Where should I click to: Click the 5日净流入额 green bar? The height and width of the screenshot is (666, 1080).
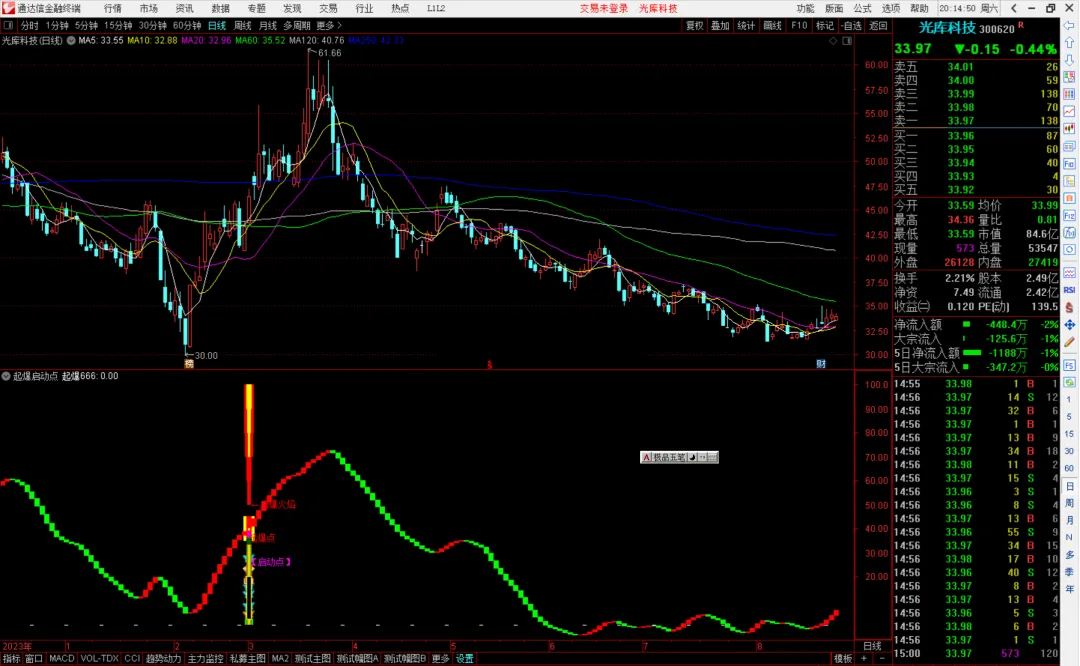(x=972, y=353)
